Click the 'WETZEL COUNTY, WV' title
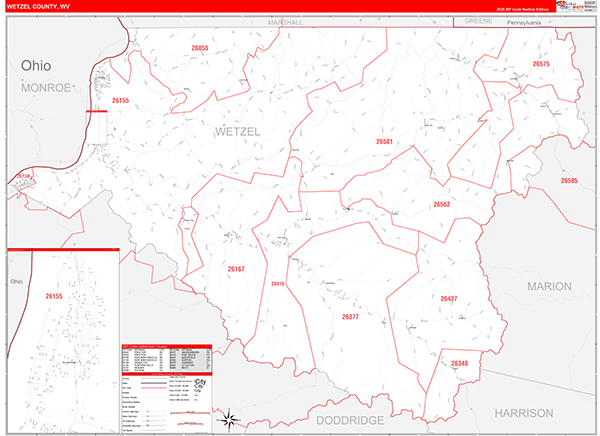 [x=38, y=7]
